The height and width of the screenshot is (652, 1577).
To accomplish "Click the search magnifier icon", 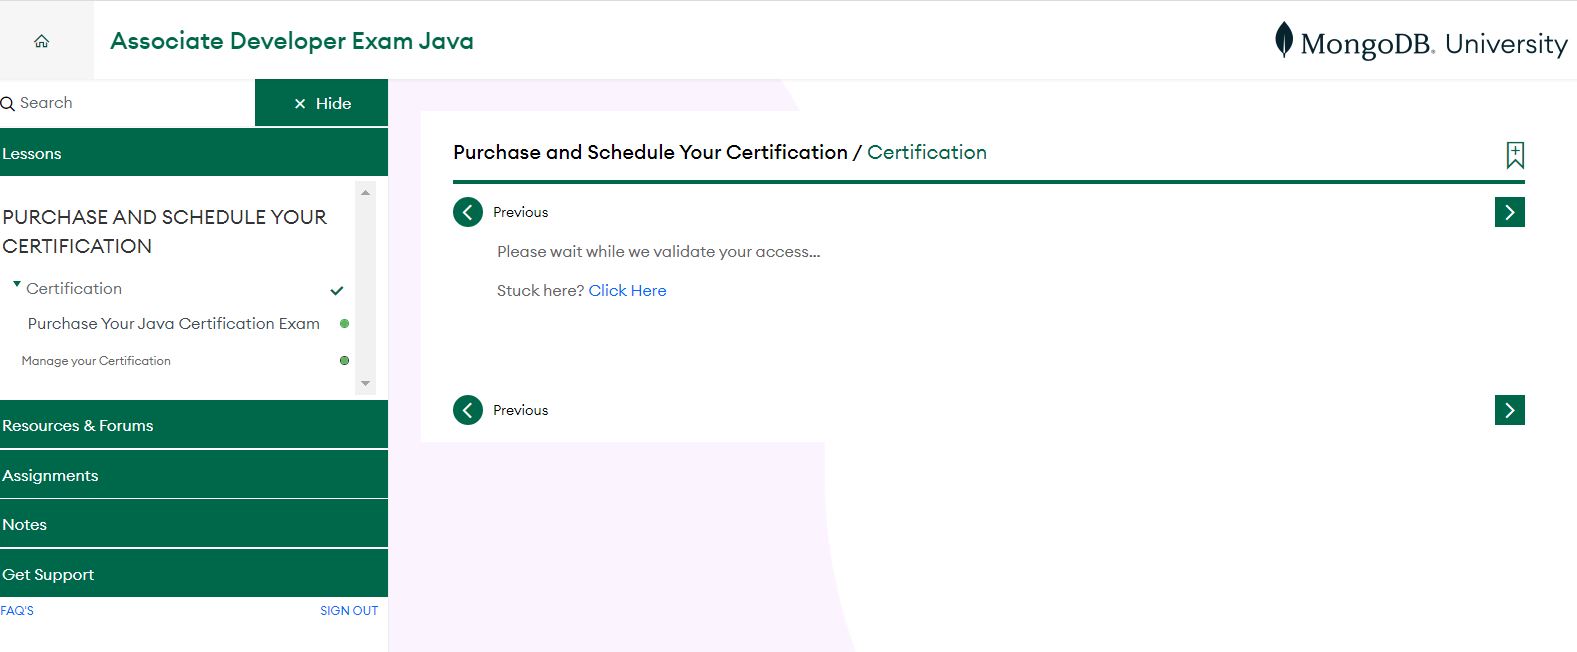I will (x=8, y=103).
